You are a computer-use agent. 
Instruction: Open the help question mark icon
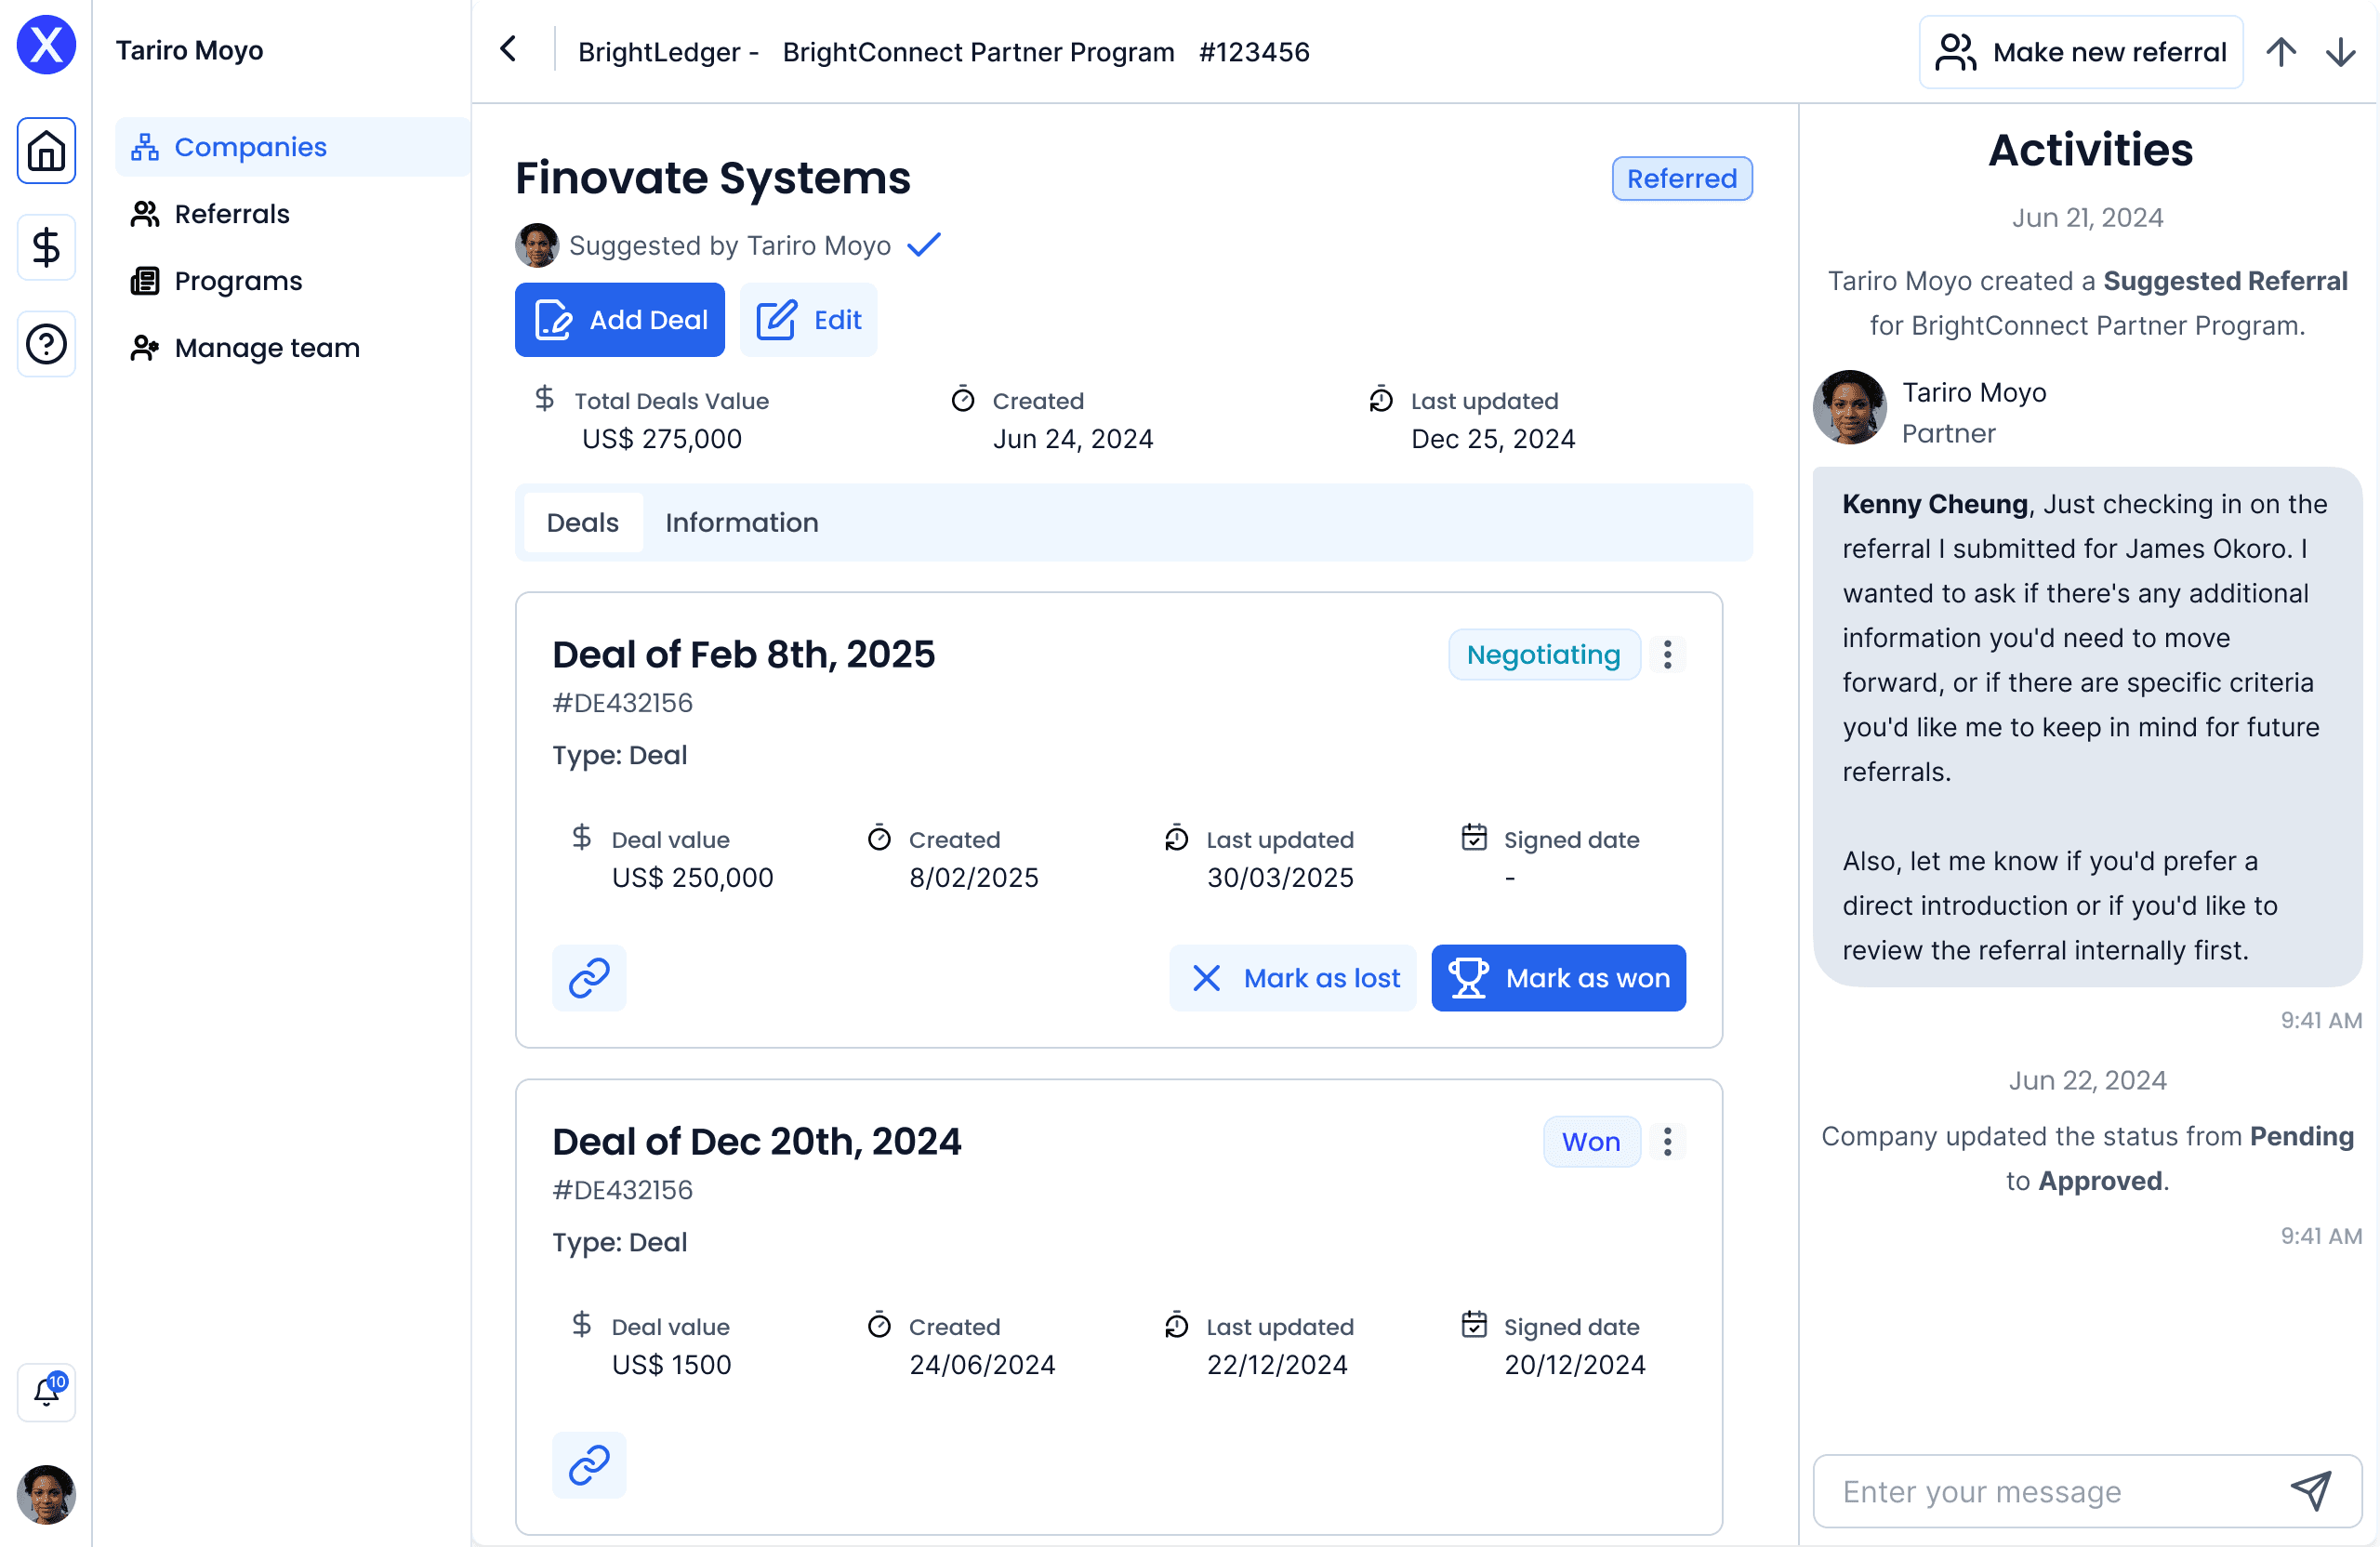pos(46,344)
